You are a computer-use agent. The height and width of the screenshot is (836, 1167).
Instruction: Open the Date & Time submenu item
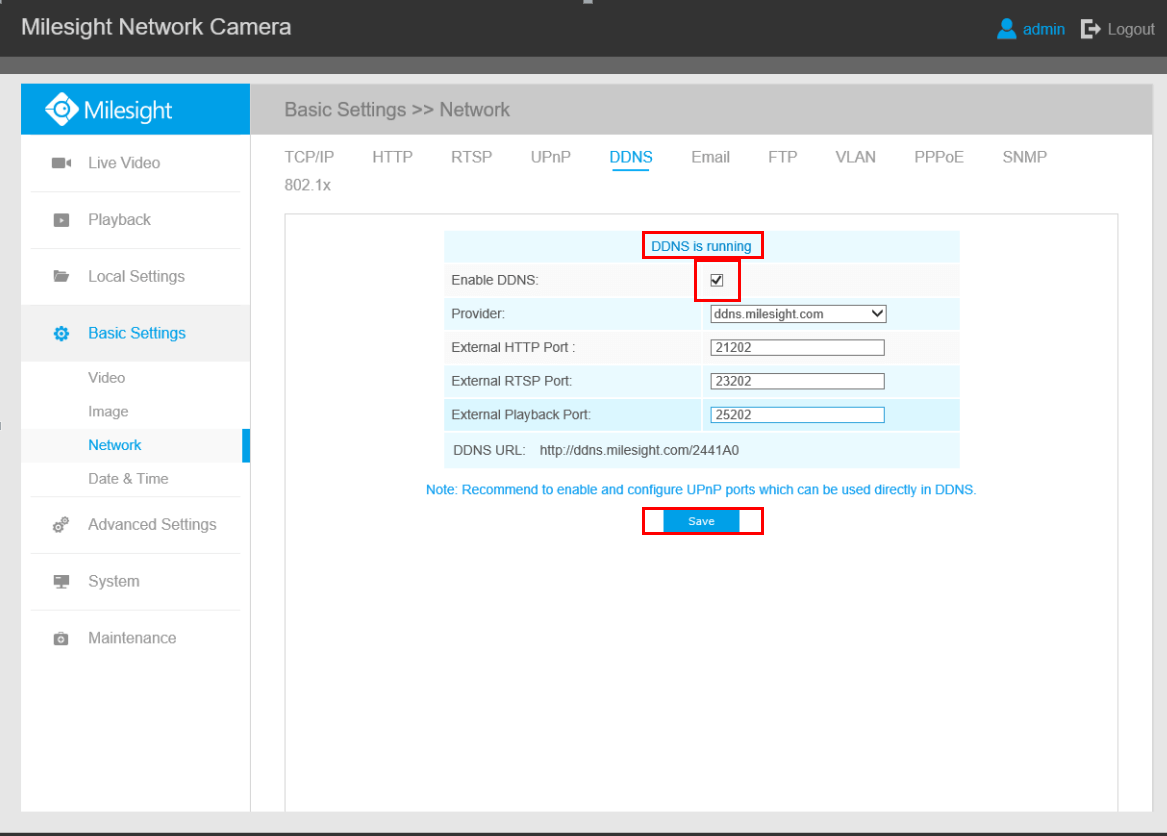tap(128, 479)
